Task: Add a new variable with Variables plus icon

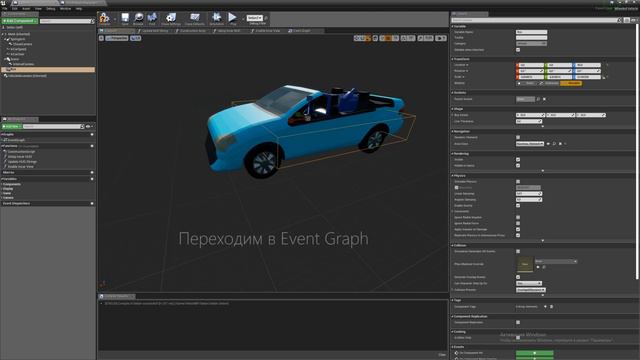Action: click(92, 179)
